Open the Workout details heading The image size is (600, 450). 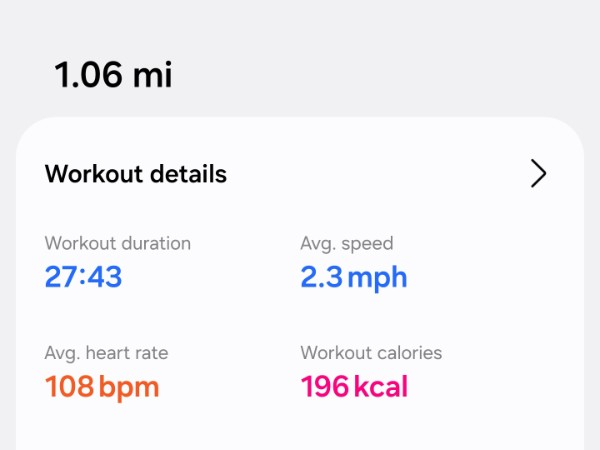(136, 174)
